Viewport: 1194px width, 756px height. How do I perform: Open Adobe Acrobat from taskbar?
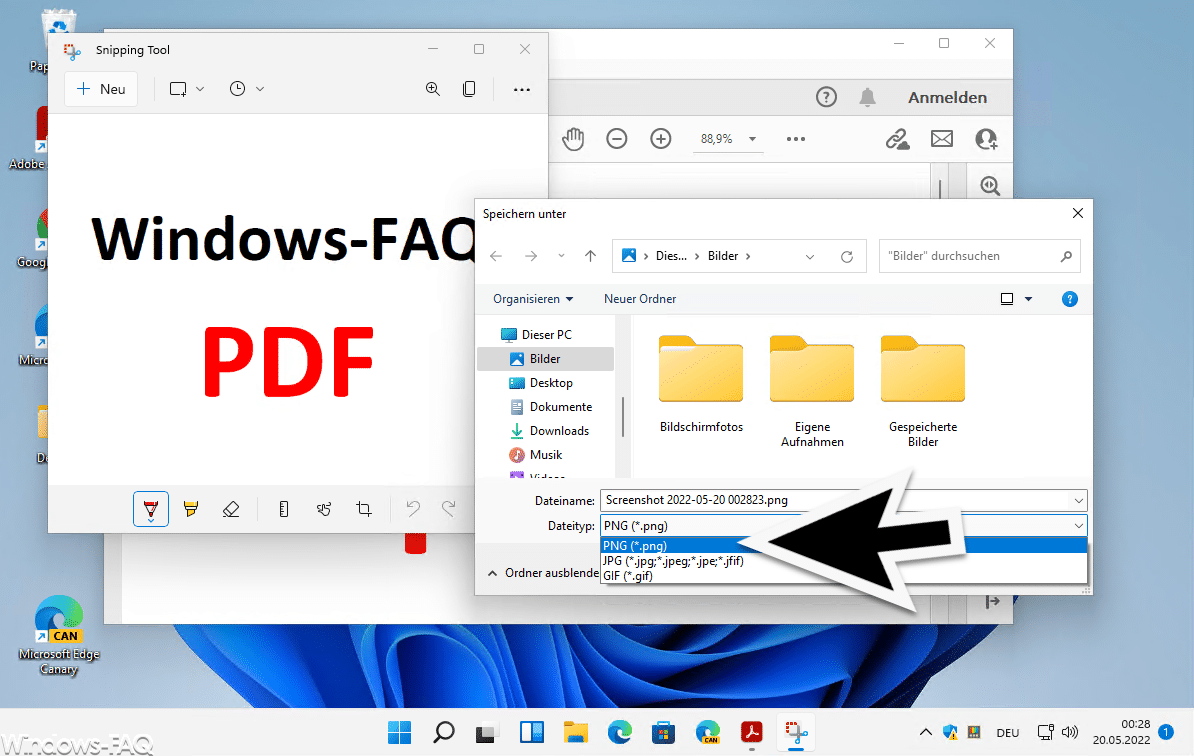(752, 732)
